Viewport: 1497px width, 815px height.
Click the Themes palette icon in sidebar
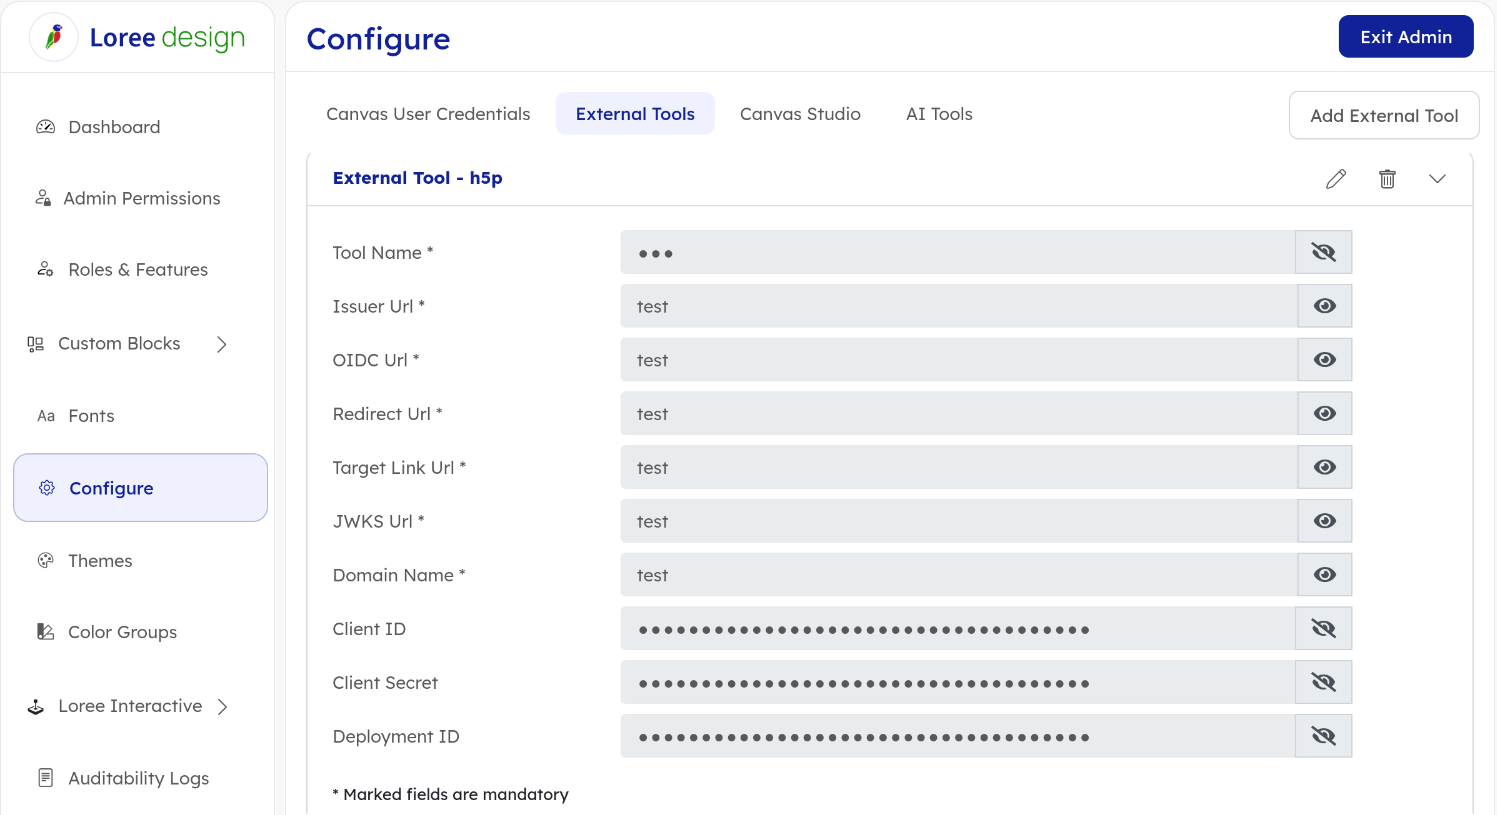pyautogui.click(x=46, y=561)
